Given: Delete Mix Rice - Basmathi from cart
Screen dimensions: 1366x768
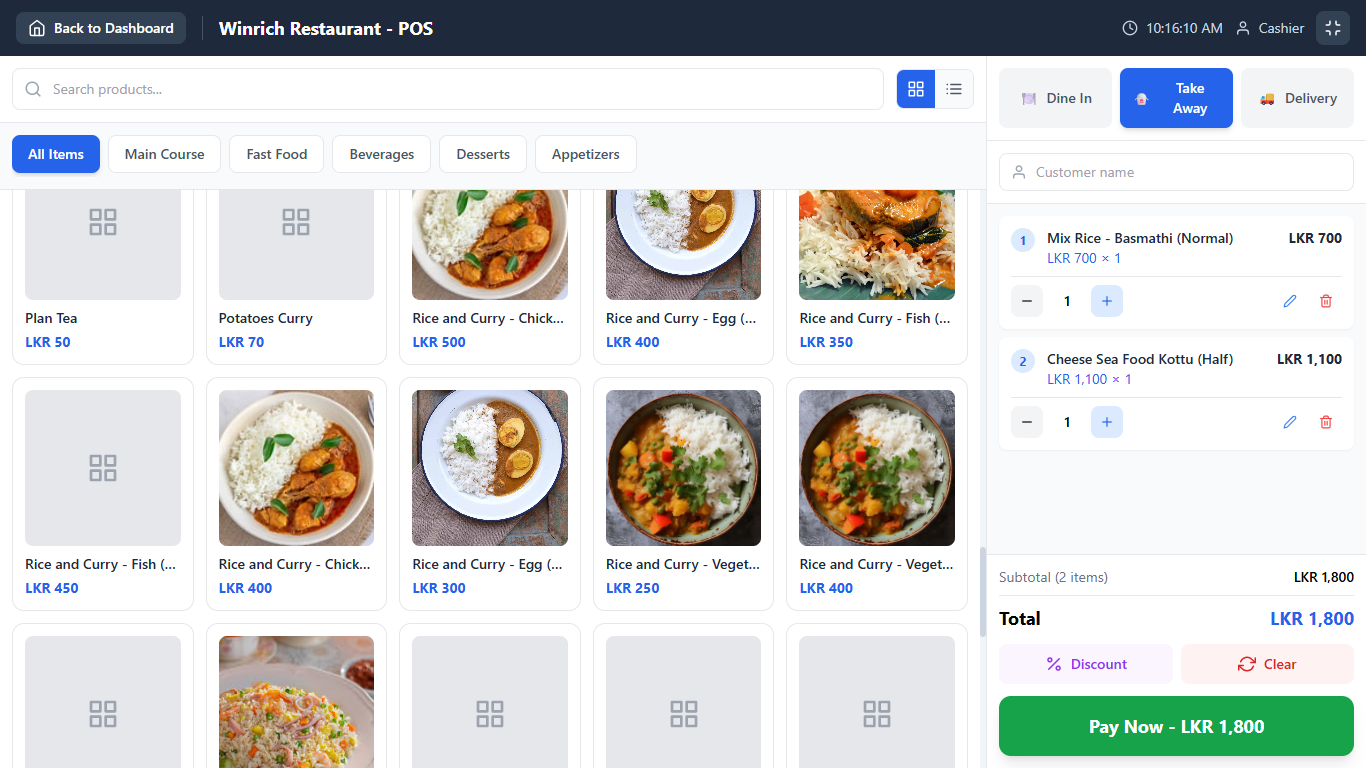Looking at the screenshot, I should (1326, 301).
